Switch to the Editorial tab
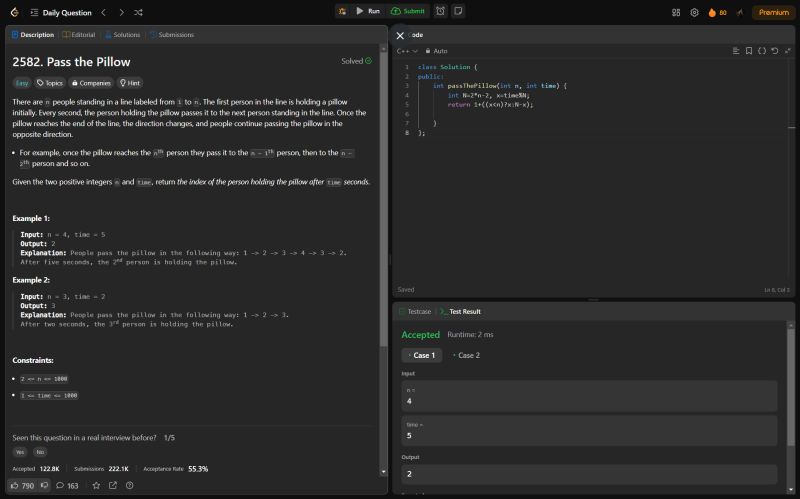Viewport: 800px width, 499px height. pyautogui.click(x=79, y=35)
